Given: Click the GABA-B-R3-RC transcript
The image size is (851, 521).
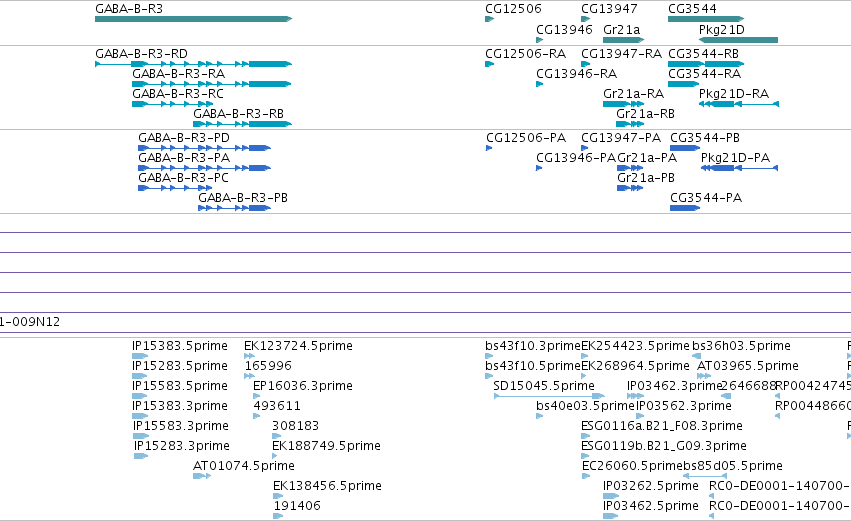Looking at the screenshot, I should tap(172, 104).
